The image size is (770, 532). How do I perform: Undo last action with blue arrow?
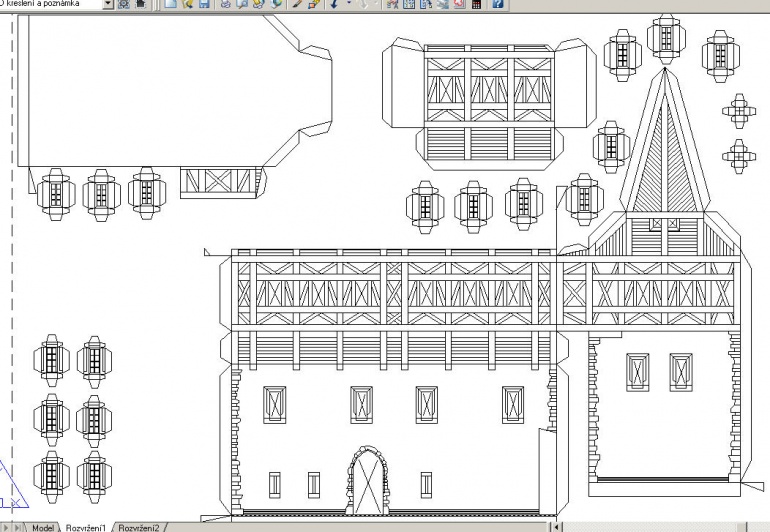coord(335,4)
